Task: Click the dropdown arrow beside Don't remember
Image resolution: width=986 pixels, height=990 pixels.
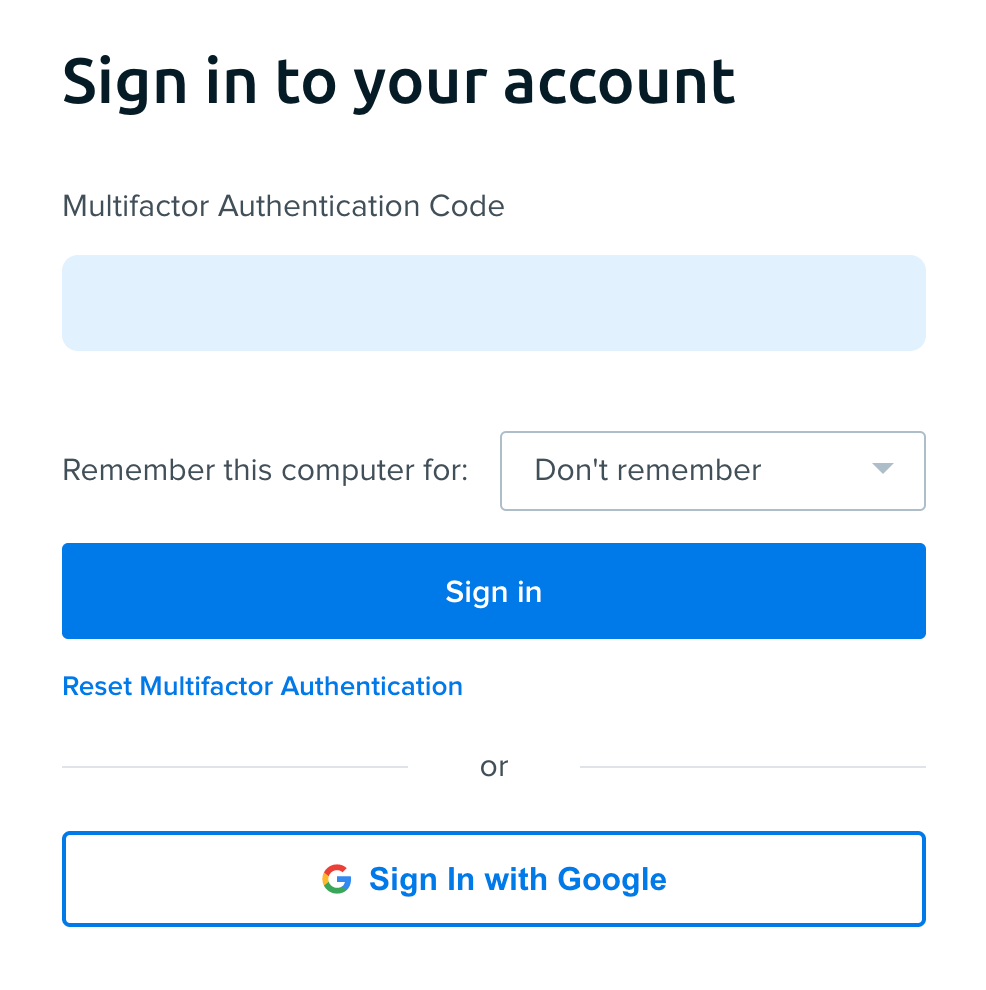Action: tap(881, 470)
